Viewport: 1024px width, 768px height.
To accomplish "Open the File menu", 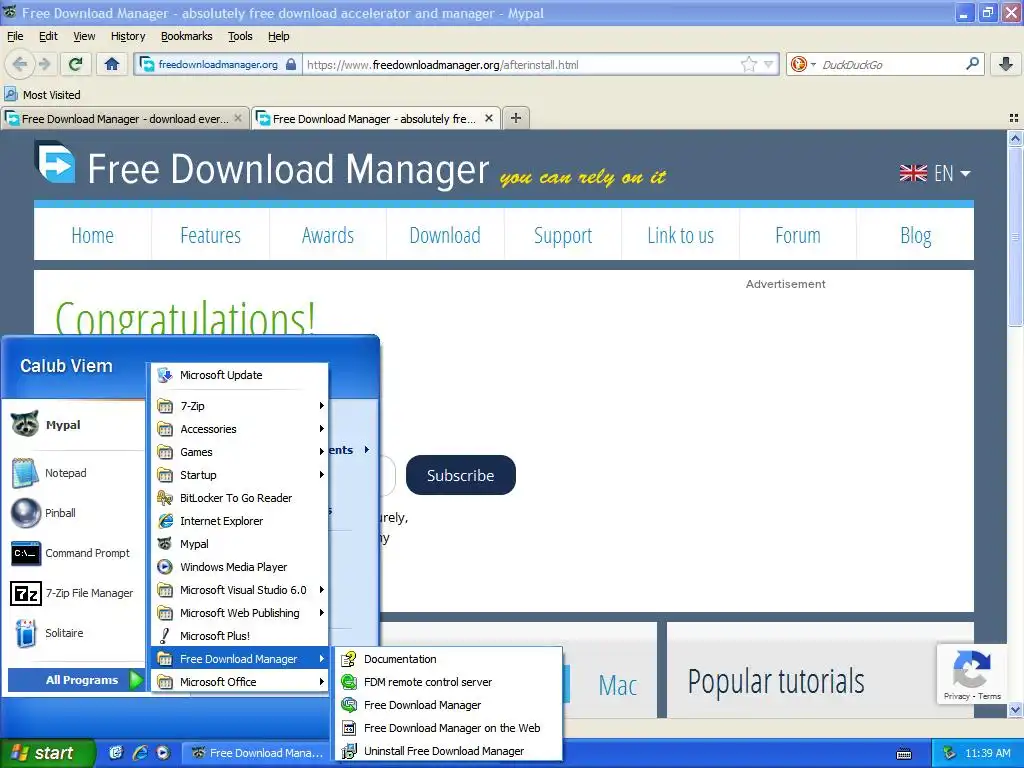I will click(15, 36).
